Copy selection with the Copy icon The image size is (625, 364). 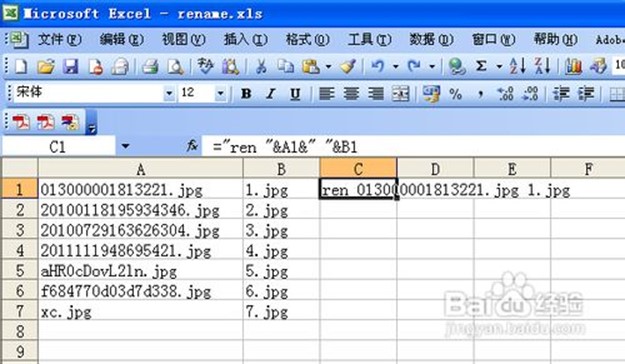click(285, 66)
